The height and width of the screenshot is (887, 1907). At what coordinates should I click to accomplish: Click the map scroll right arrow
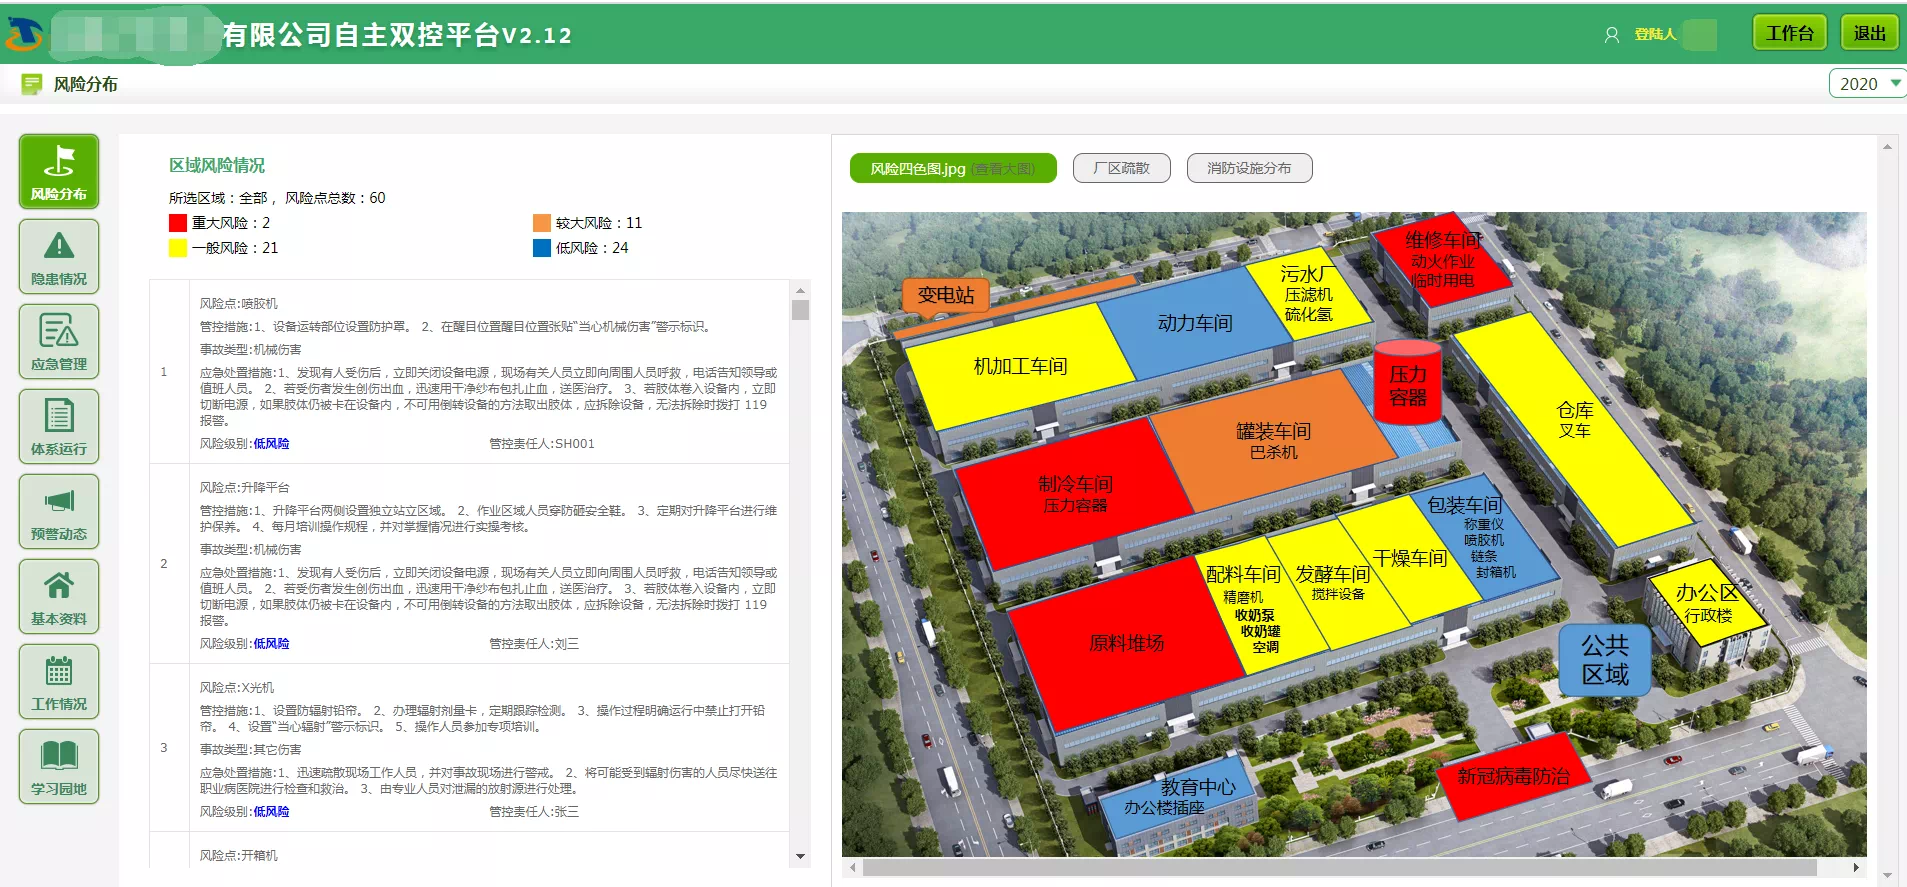pyautogui.click(x=1856, y=867)
